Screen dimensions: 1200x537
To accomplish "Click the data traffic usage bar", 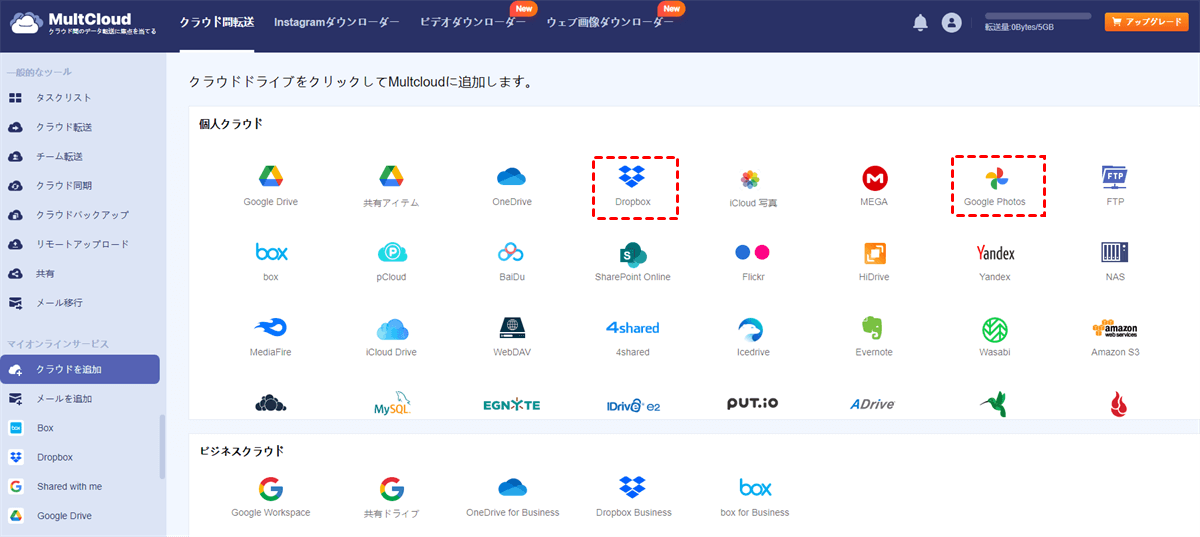I will point(1038,16).
